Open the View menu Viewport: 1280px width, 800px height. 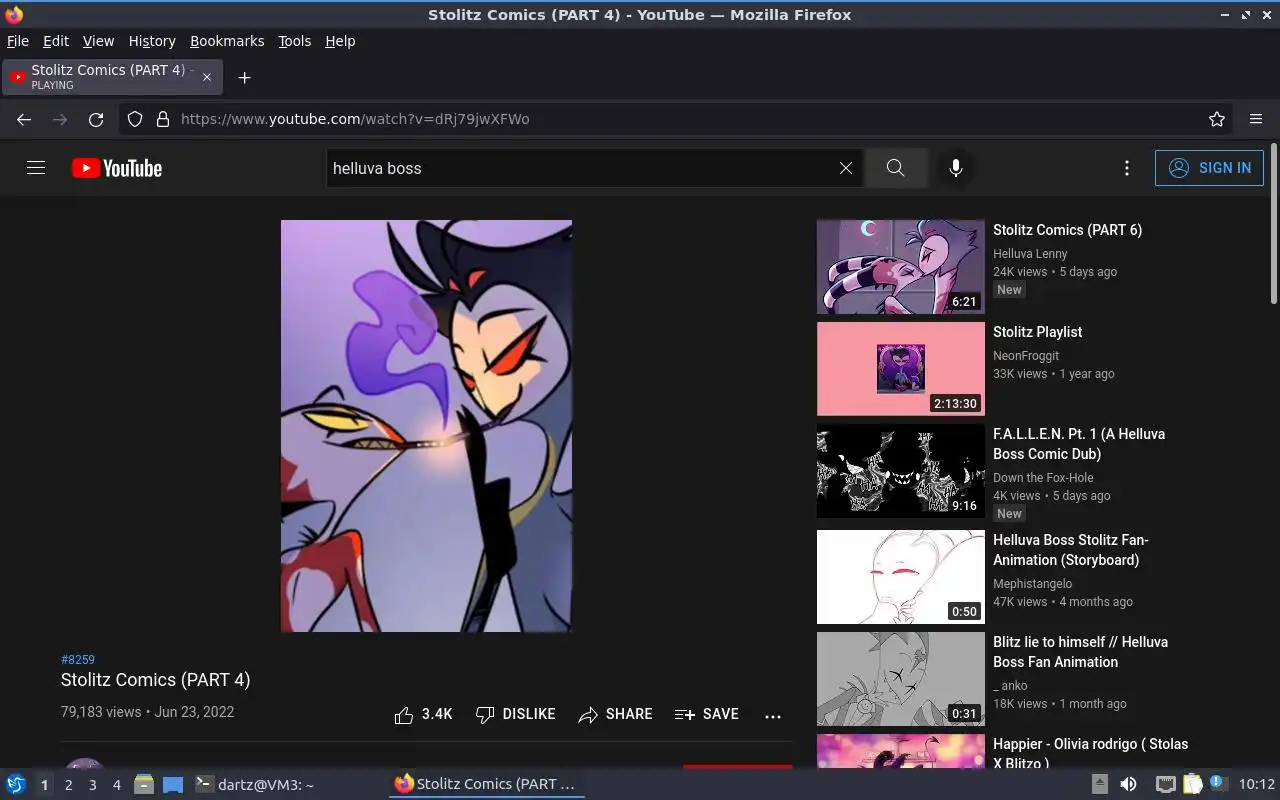(98, 41)
